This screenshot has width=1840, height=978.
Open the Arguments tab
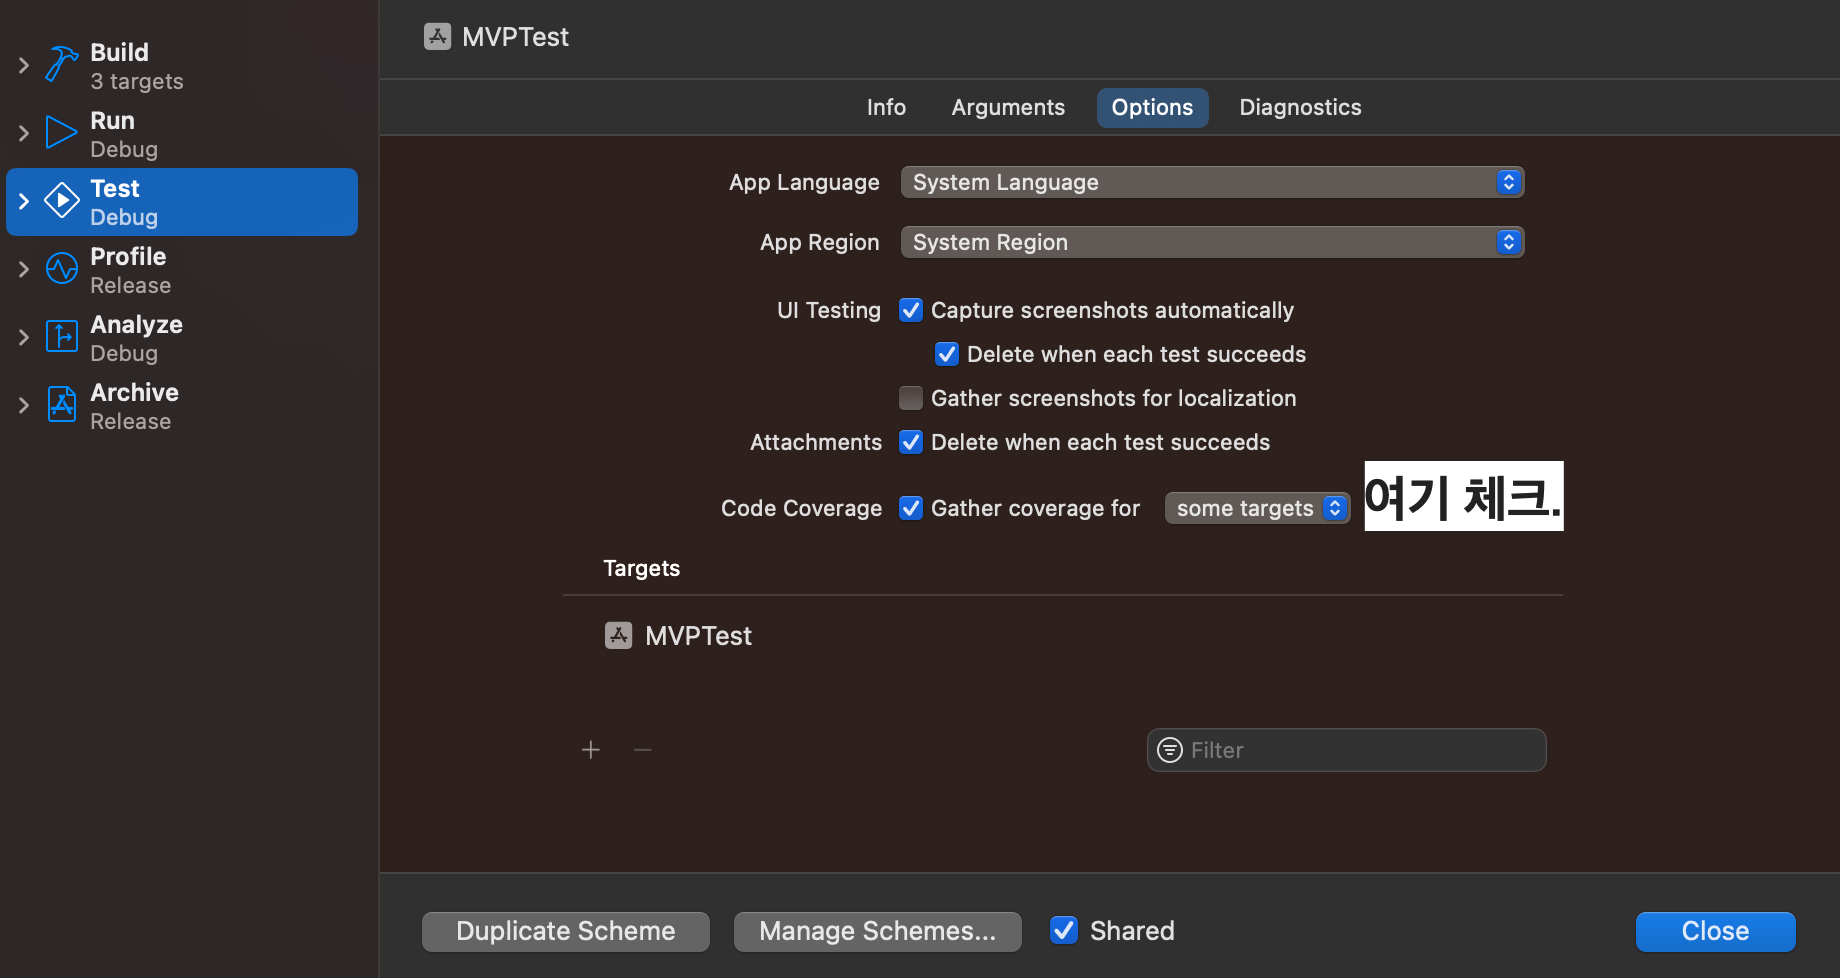1008,107
